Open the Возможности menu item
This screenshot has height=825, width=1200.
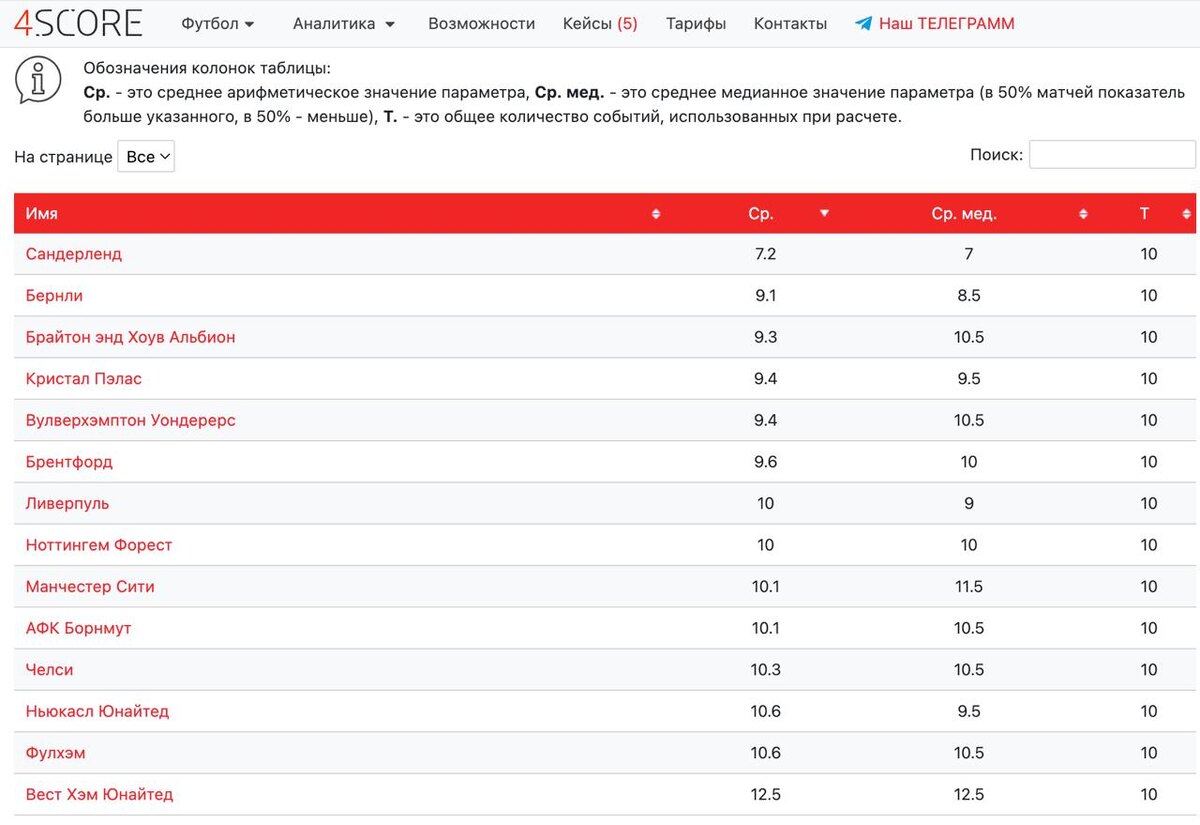(x=482, y=23)
